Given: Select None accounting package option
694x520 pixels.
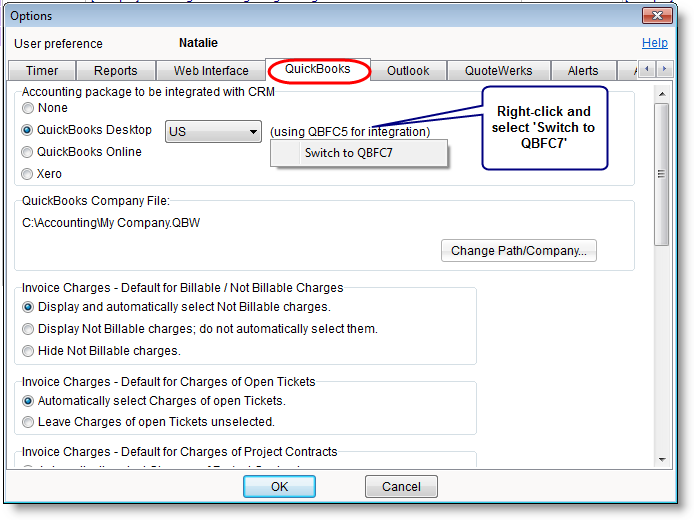Looking at the screenshot, I should (28, 108).
